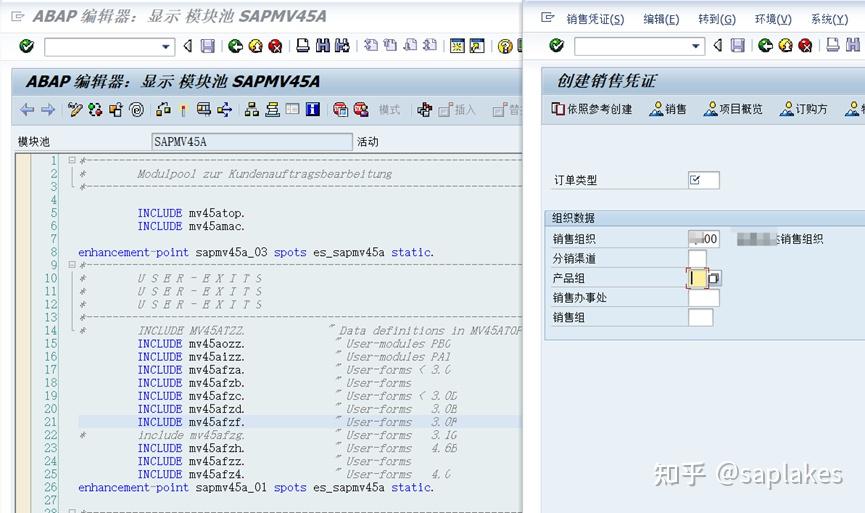Click yellow Exit icon in sales document window
Image resolution: width=865 pixels, height=513 pixels.
(x=786, y=45)
